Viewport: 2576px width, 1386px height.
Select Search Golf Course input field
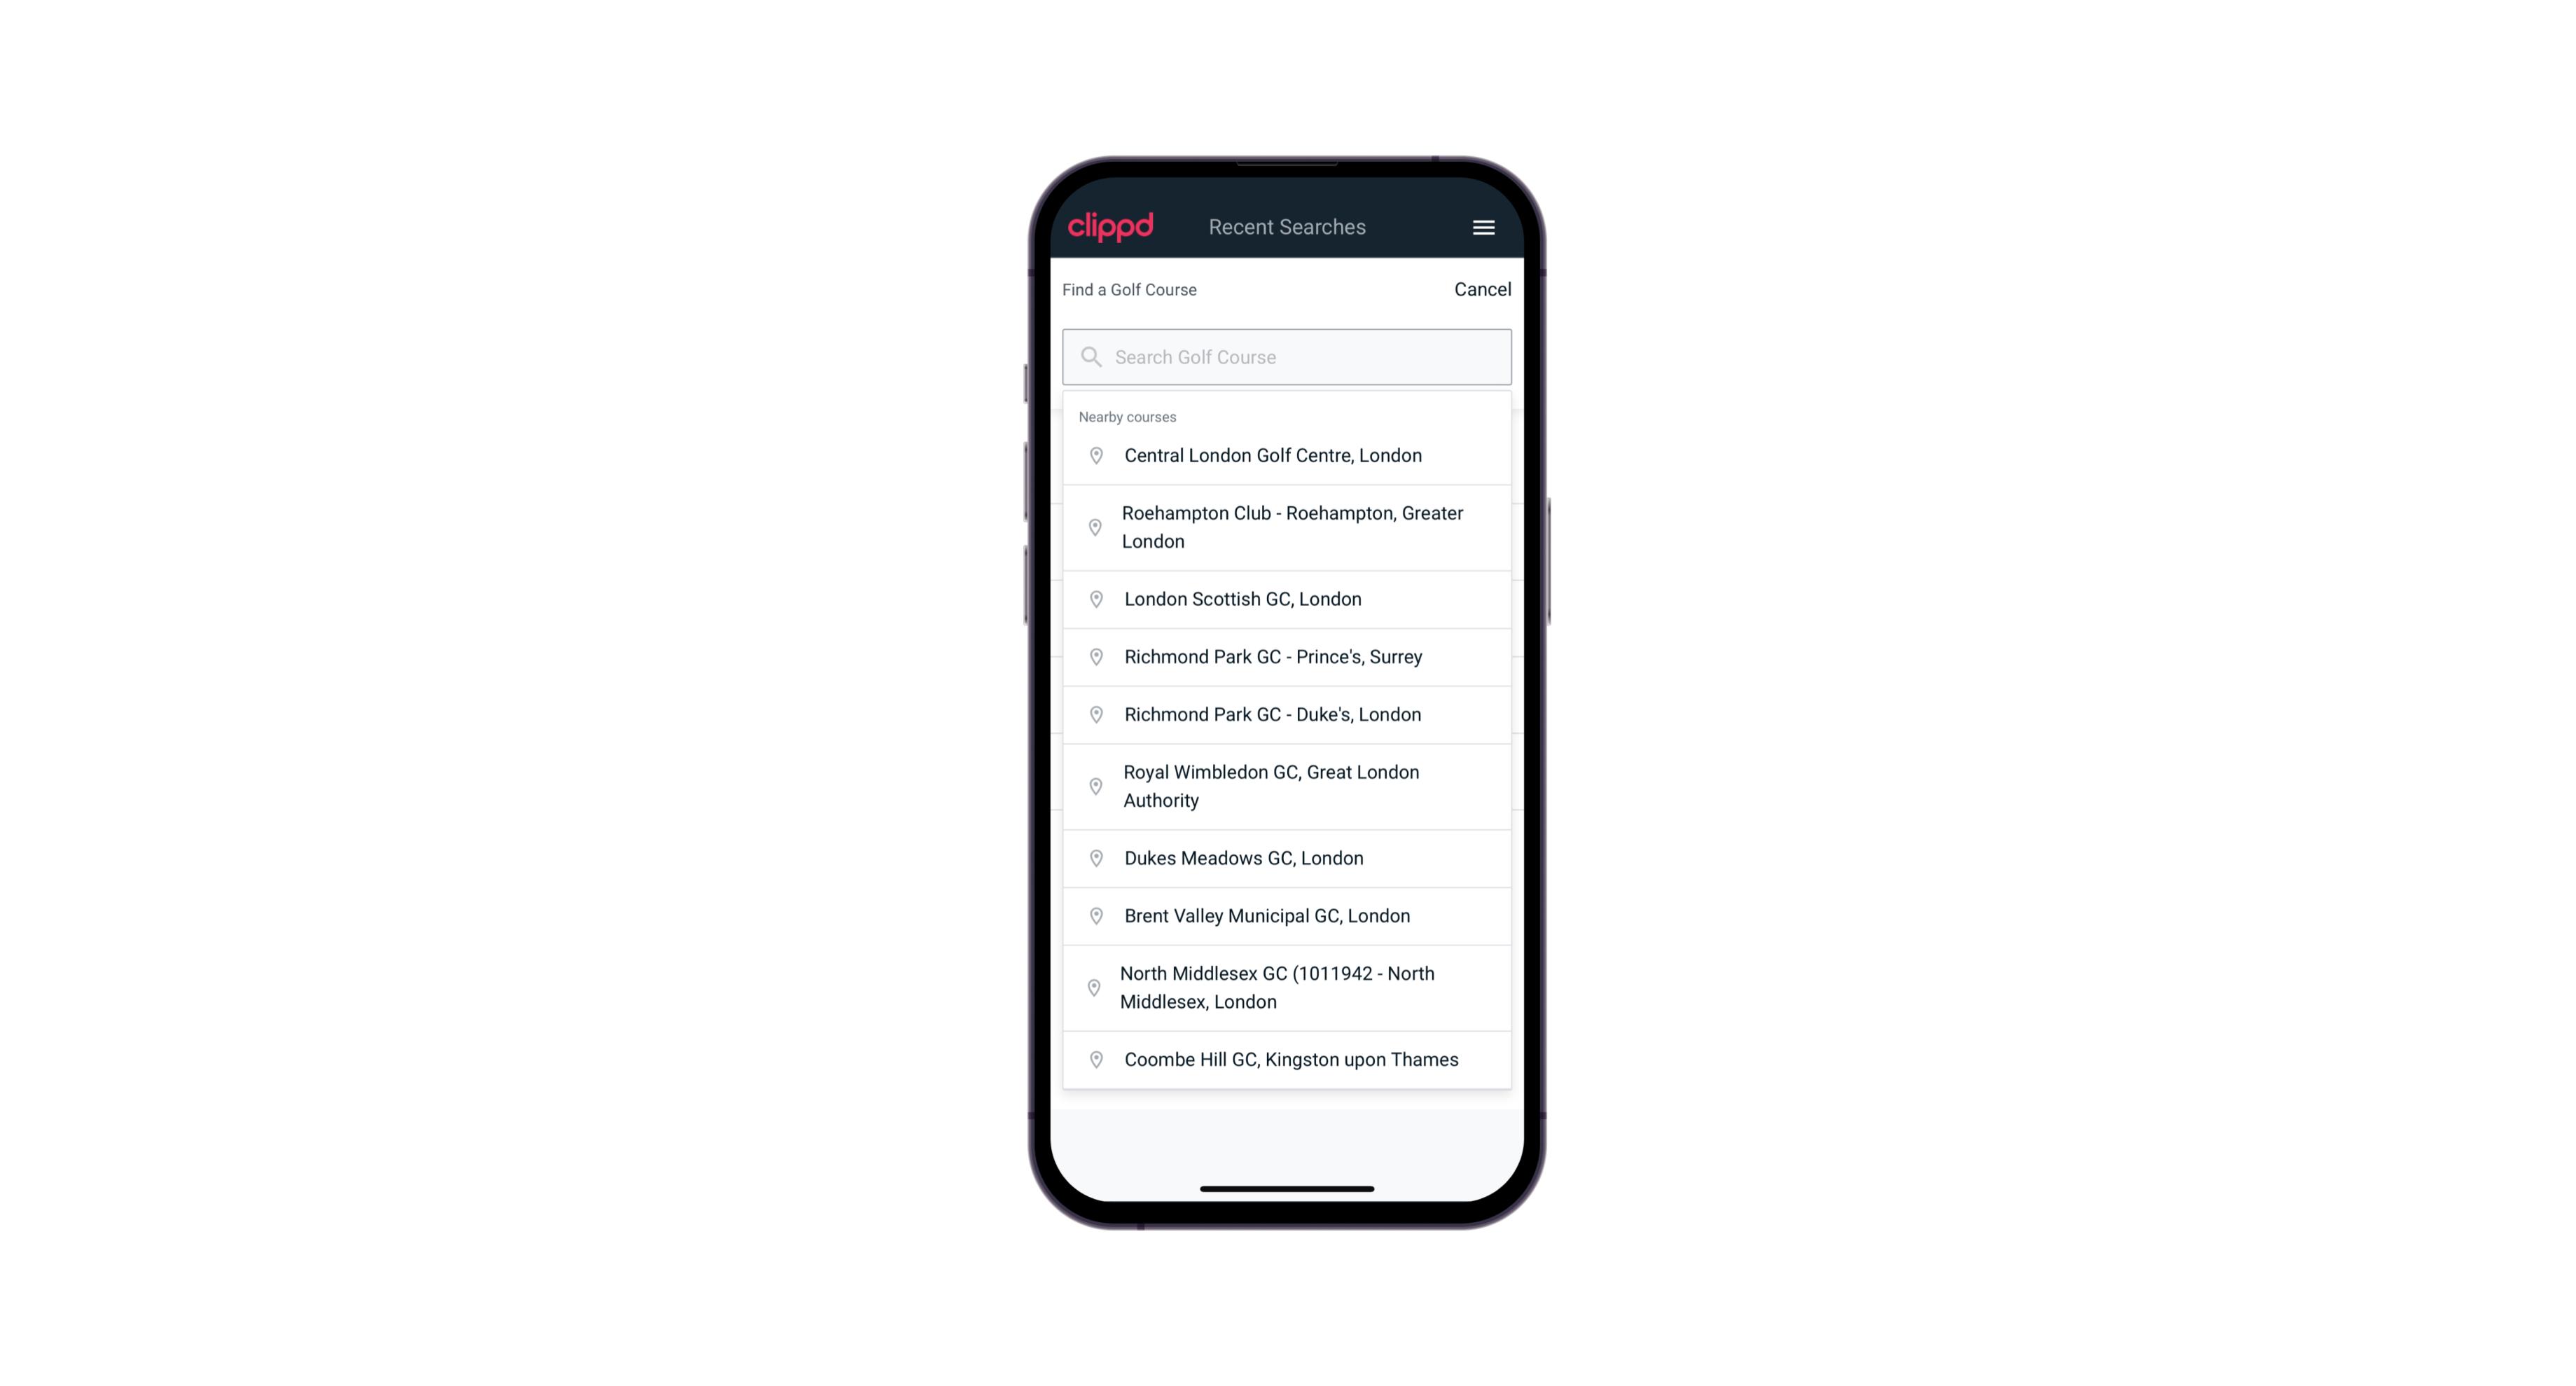pyautogui.click(x=1287, y=356)
